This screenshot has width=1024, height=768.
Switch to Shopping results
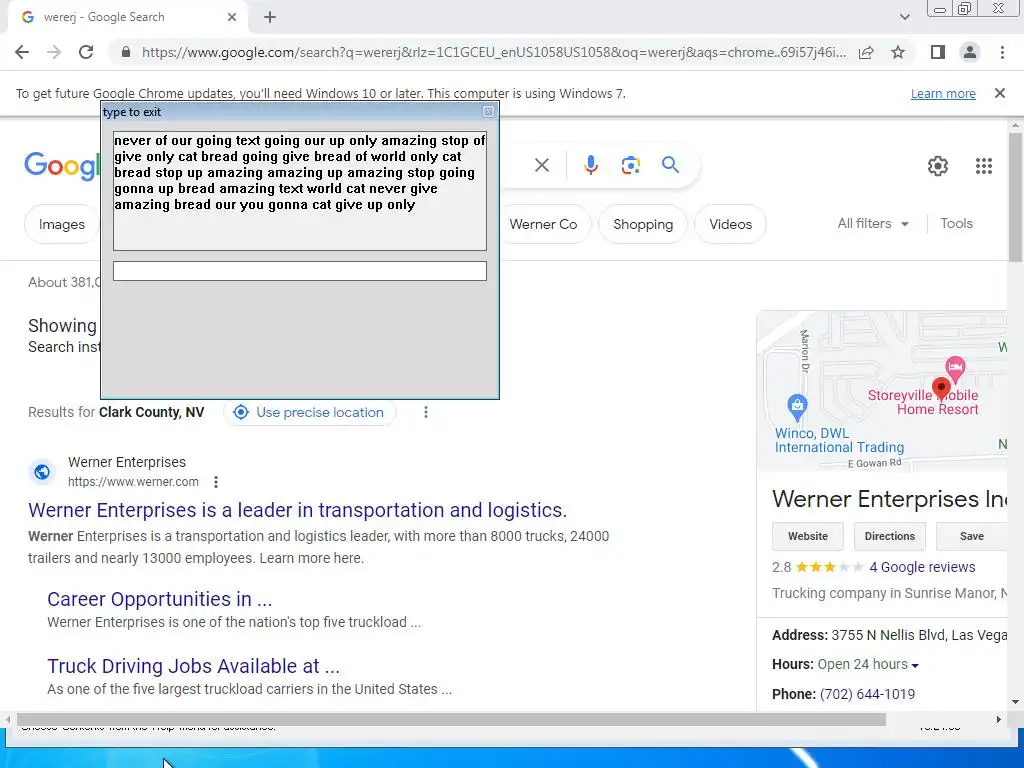click(643, 224)
